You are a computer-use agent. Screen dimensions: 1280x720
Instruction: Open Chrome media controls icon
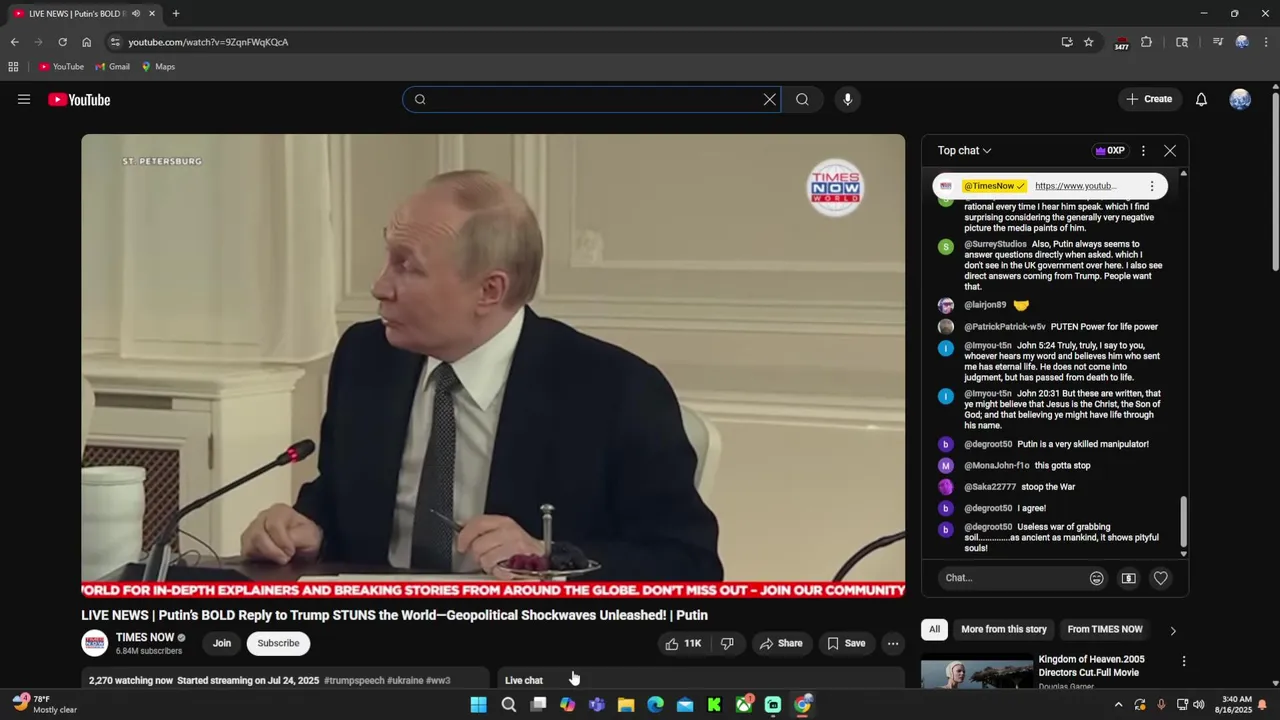1218,42
